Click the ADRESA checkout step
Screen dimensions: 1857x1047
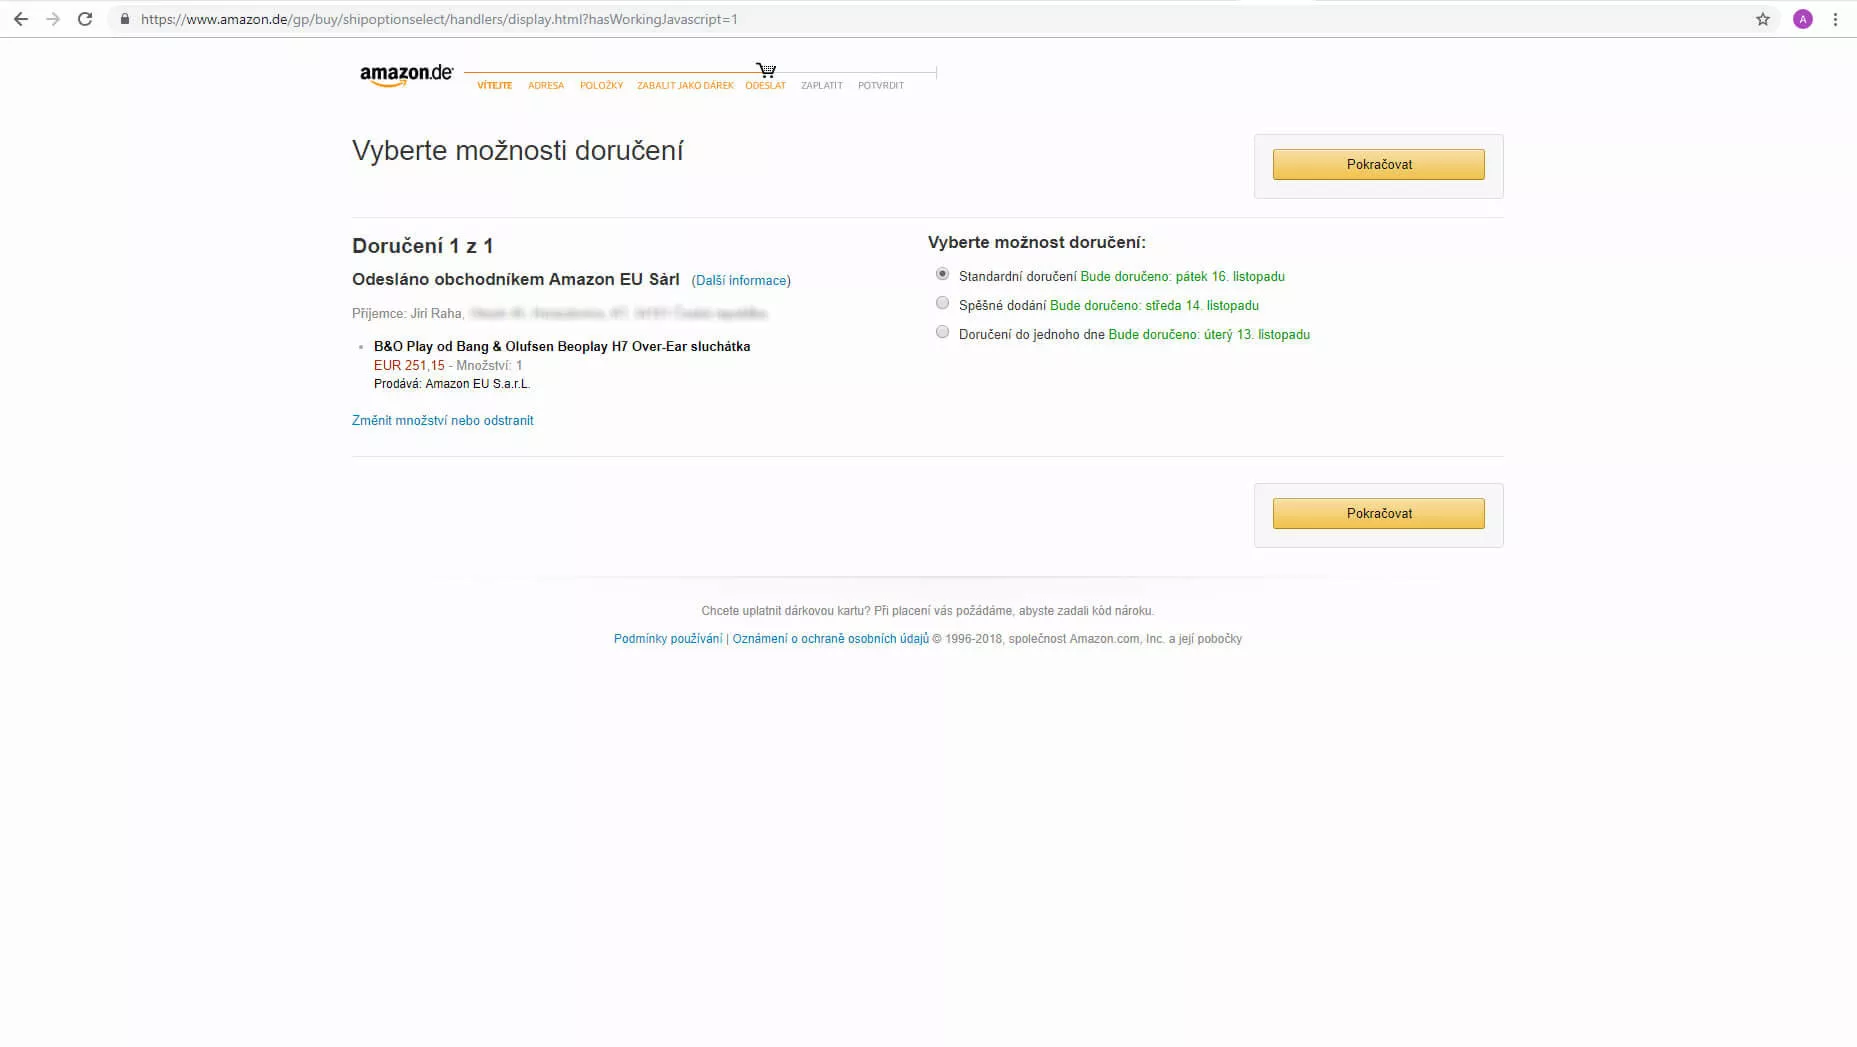coord(546,86)
